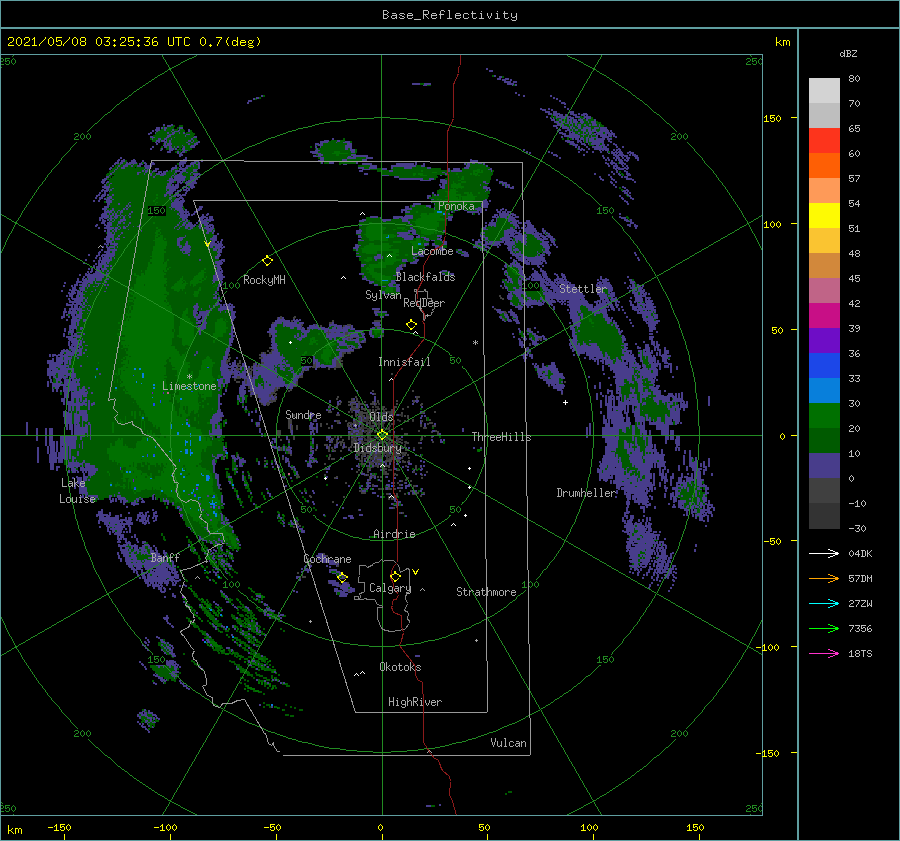Click the Lacombe label
The height and width of the screenshot is (841, 900).
[x=432, y=251]
